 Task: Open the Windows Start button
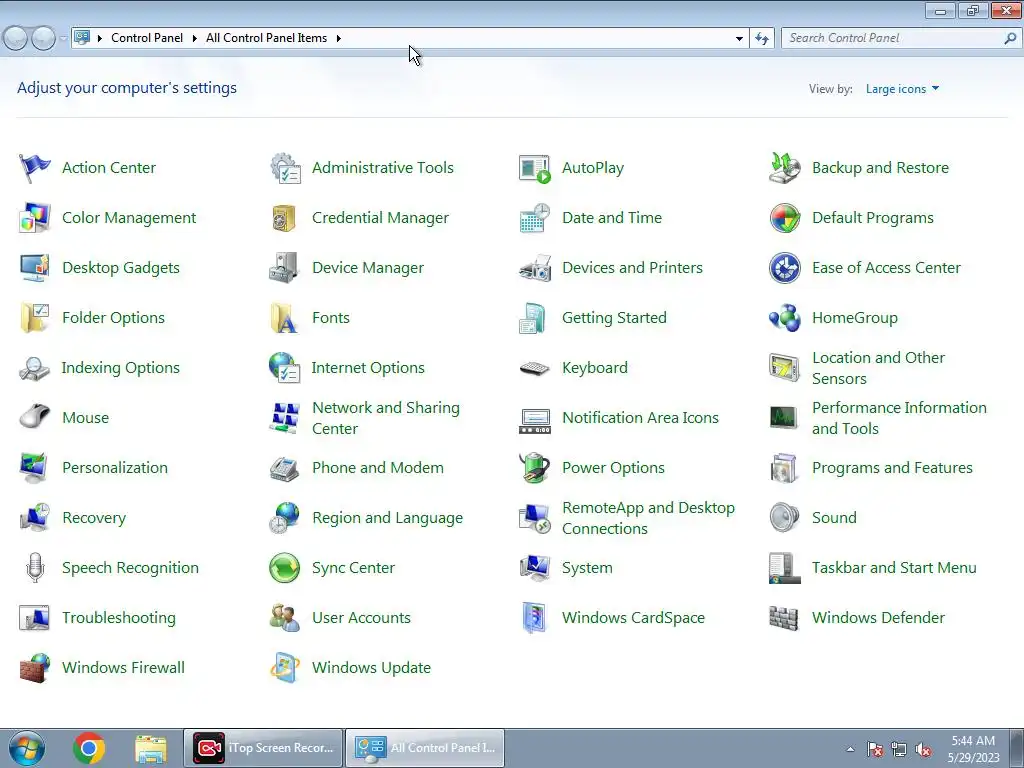pos(26,748)
